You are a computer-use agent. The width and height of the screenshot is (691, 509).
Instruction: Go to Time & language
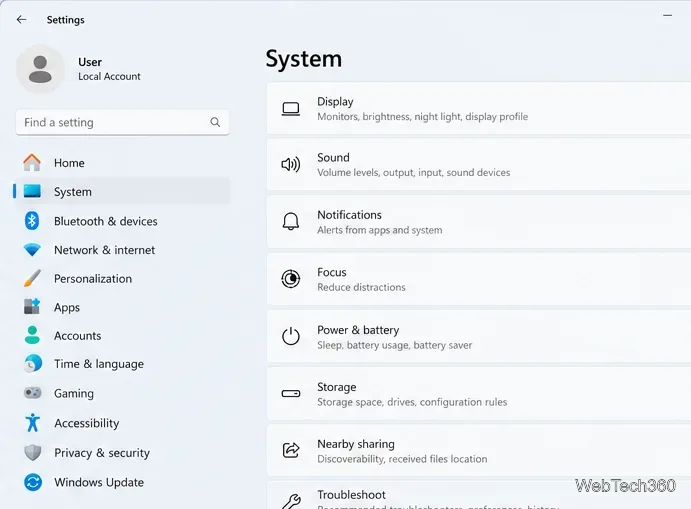99,364
